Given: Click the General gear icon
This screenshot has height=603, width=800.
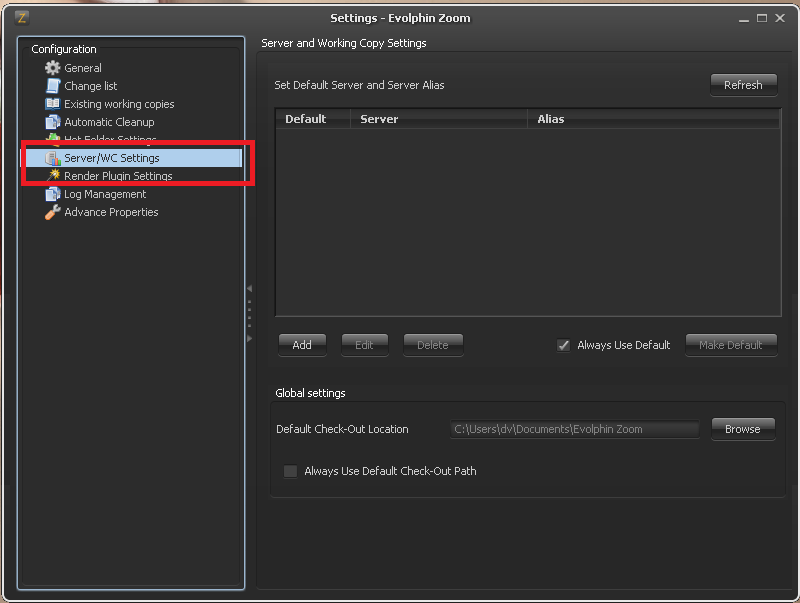Looking at the screenshot, I should pyautogui.click(x=53, y=68).
